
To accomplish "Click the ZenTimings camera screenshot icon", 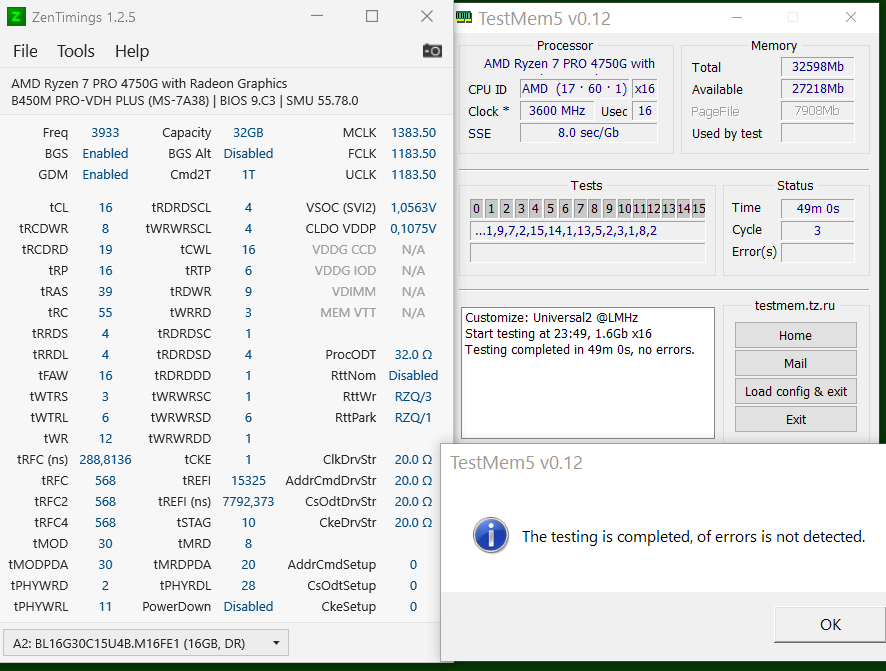I will 432,51.
